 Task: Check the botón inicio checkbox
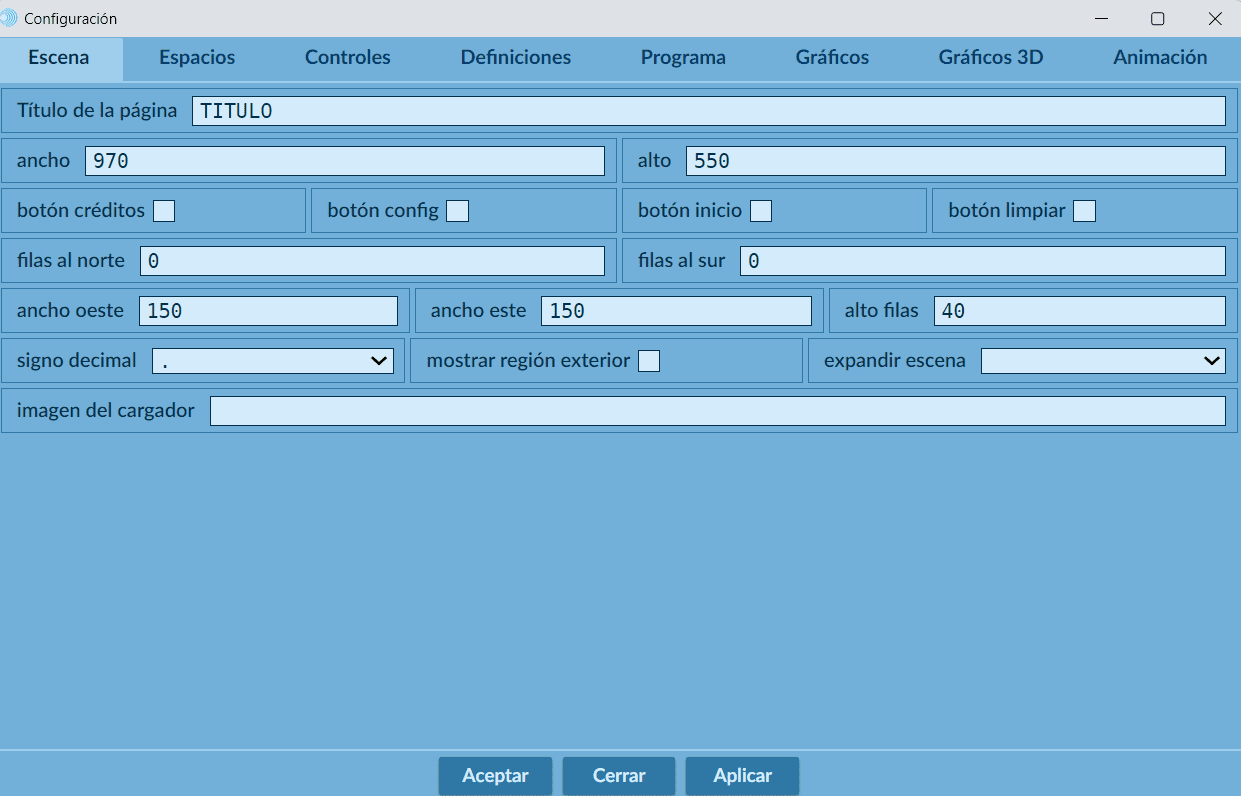pyautogui.click(x=761, y=211)
